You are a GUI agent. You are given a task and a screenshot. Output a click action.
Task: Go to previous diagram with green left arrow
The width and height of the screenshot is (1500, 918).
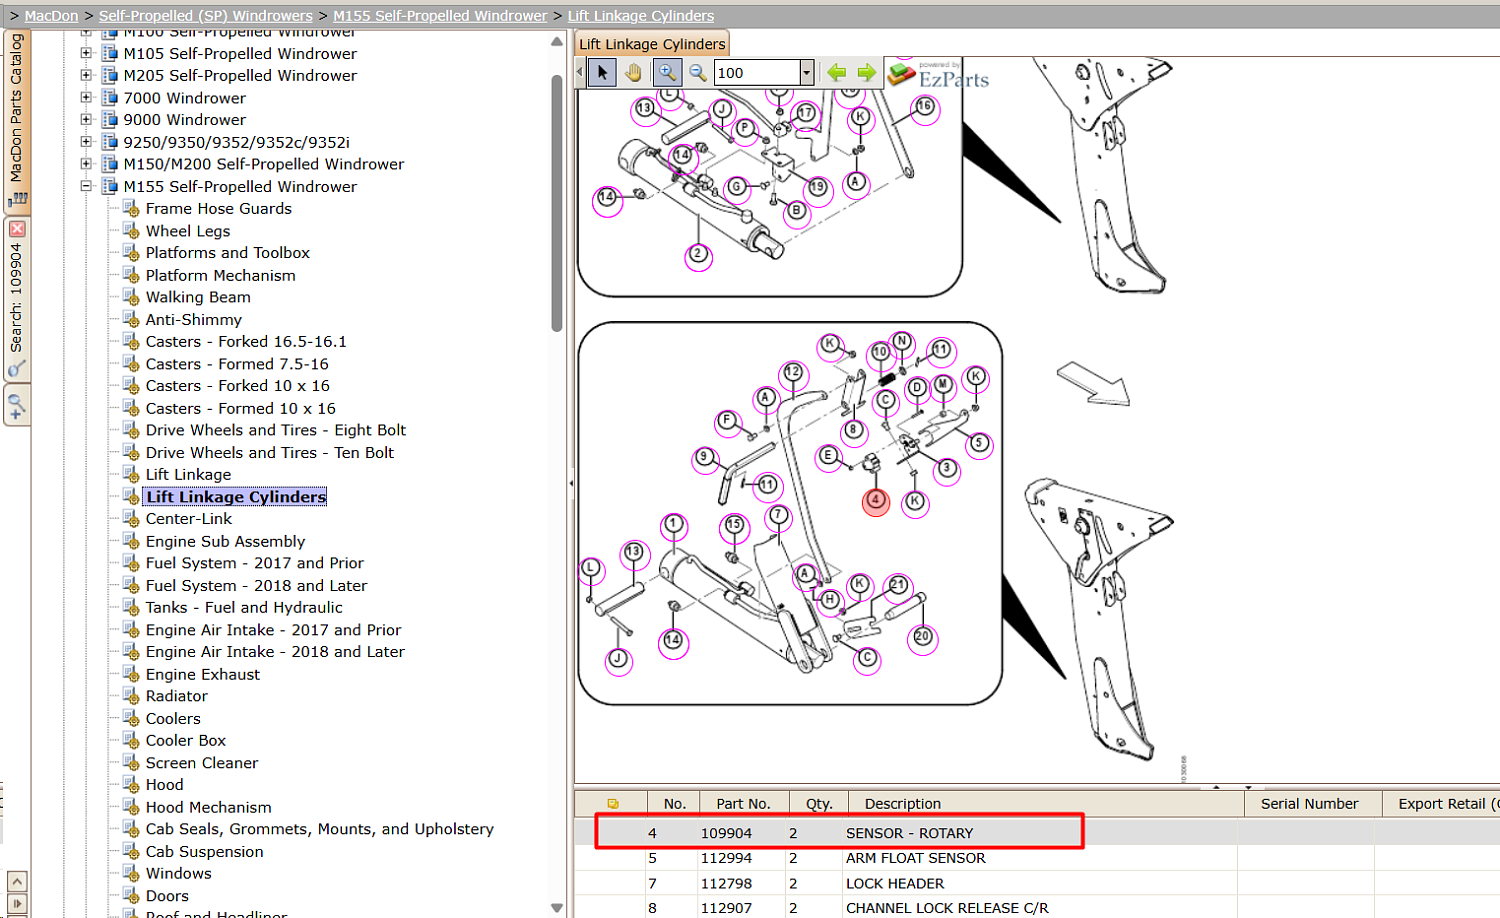pyautogui.click(x=837, y=72)
